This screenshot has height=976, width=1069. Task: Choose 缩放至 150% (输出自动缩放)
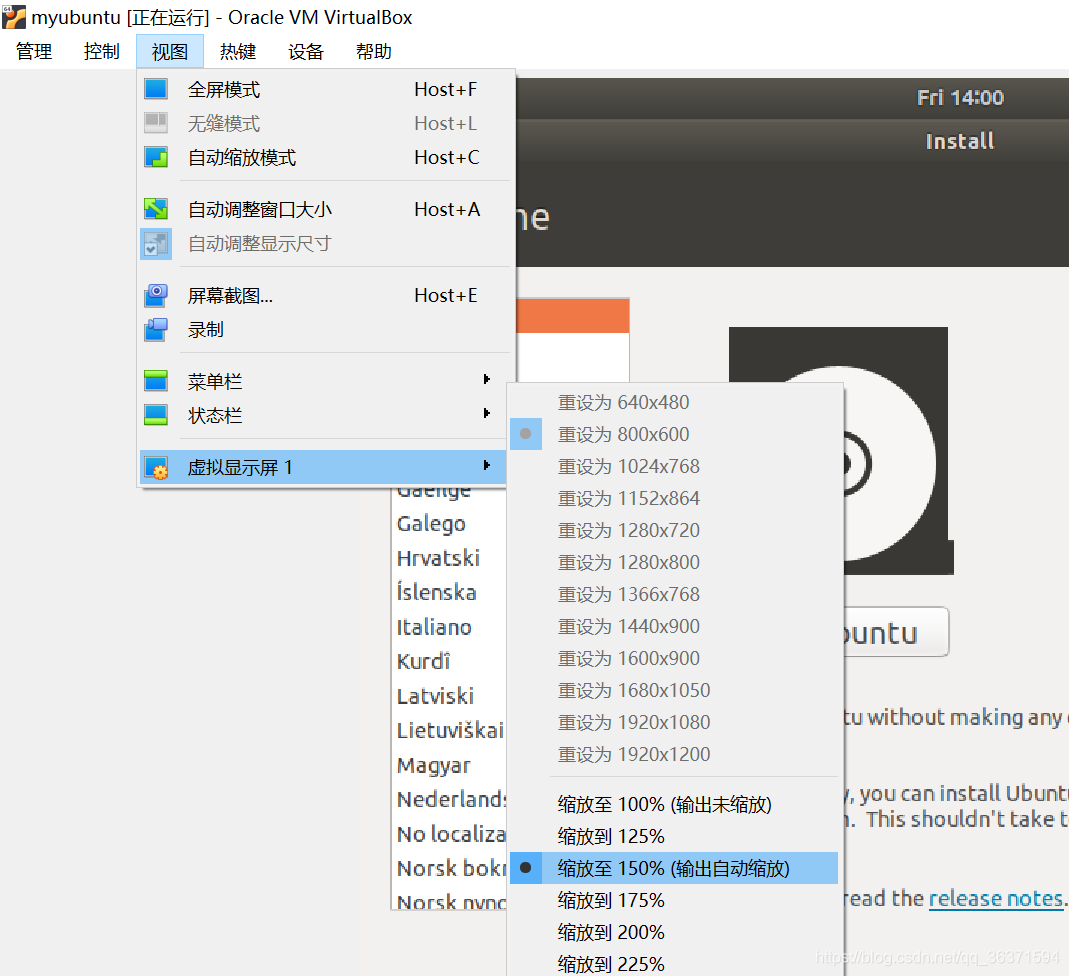pos(674,868)
